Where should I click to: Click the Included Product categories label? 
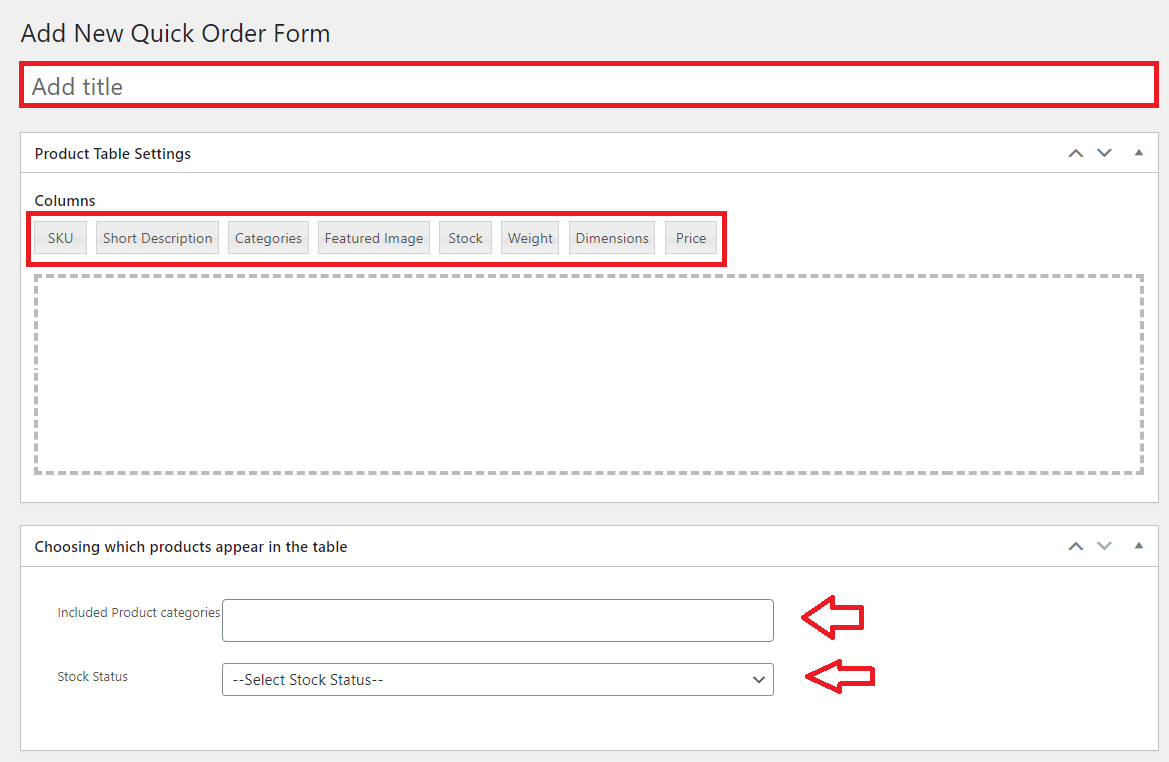click(139, 612)
